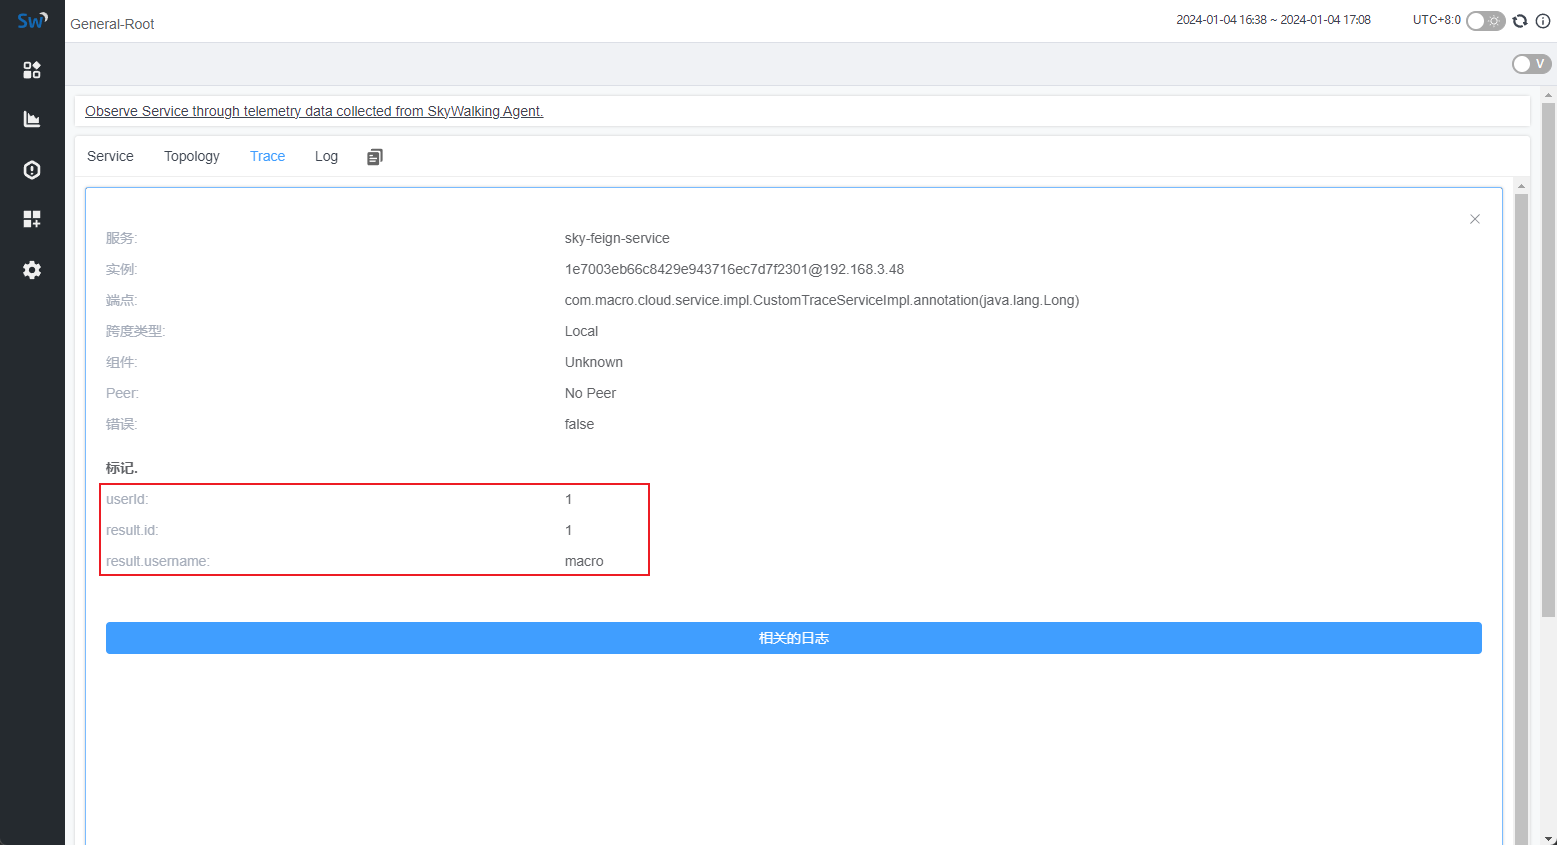
Task: Switch to the Topology tab
Action: (x=192, y=156)
